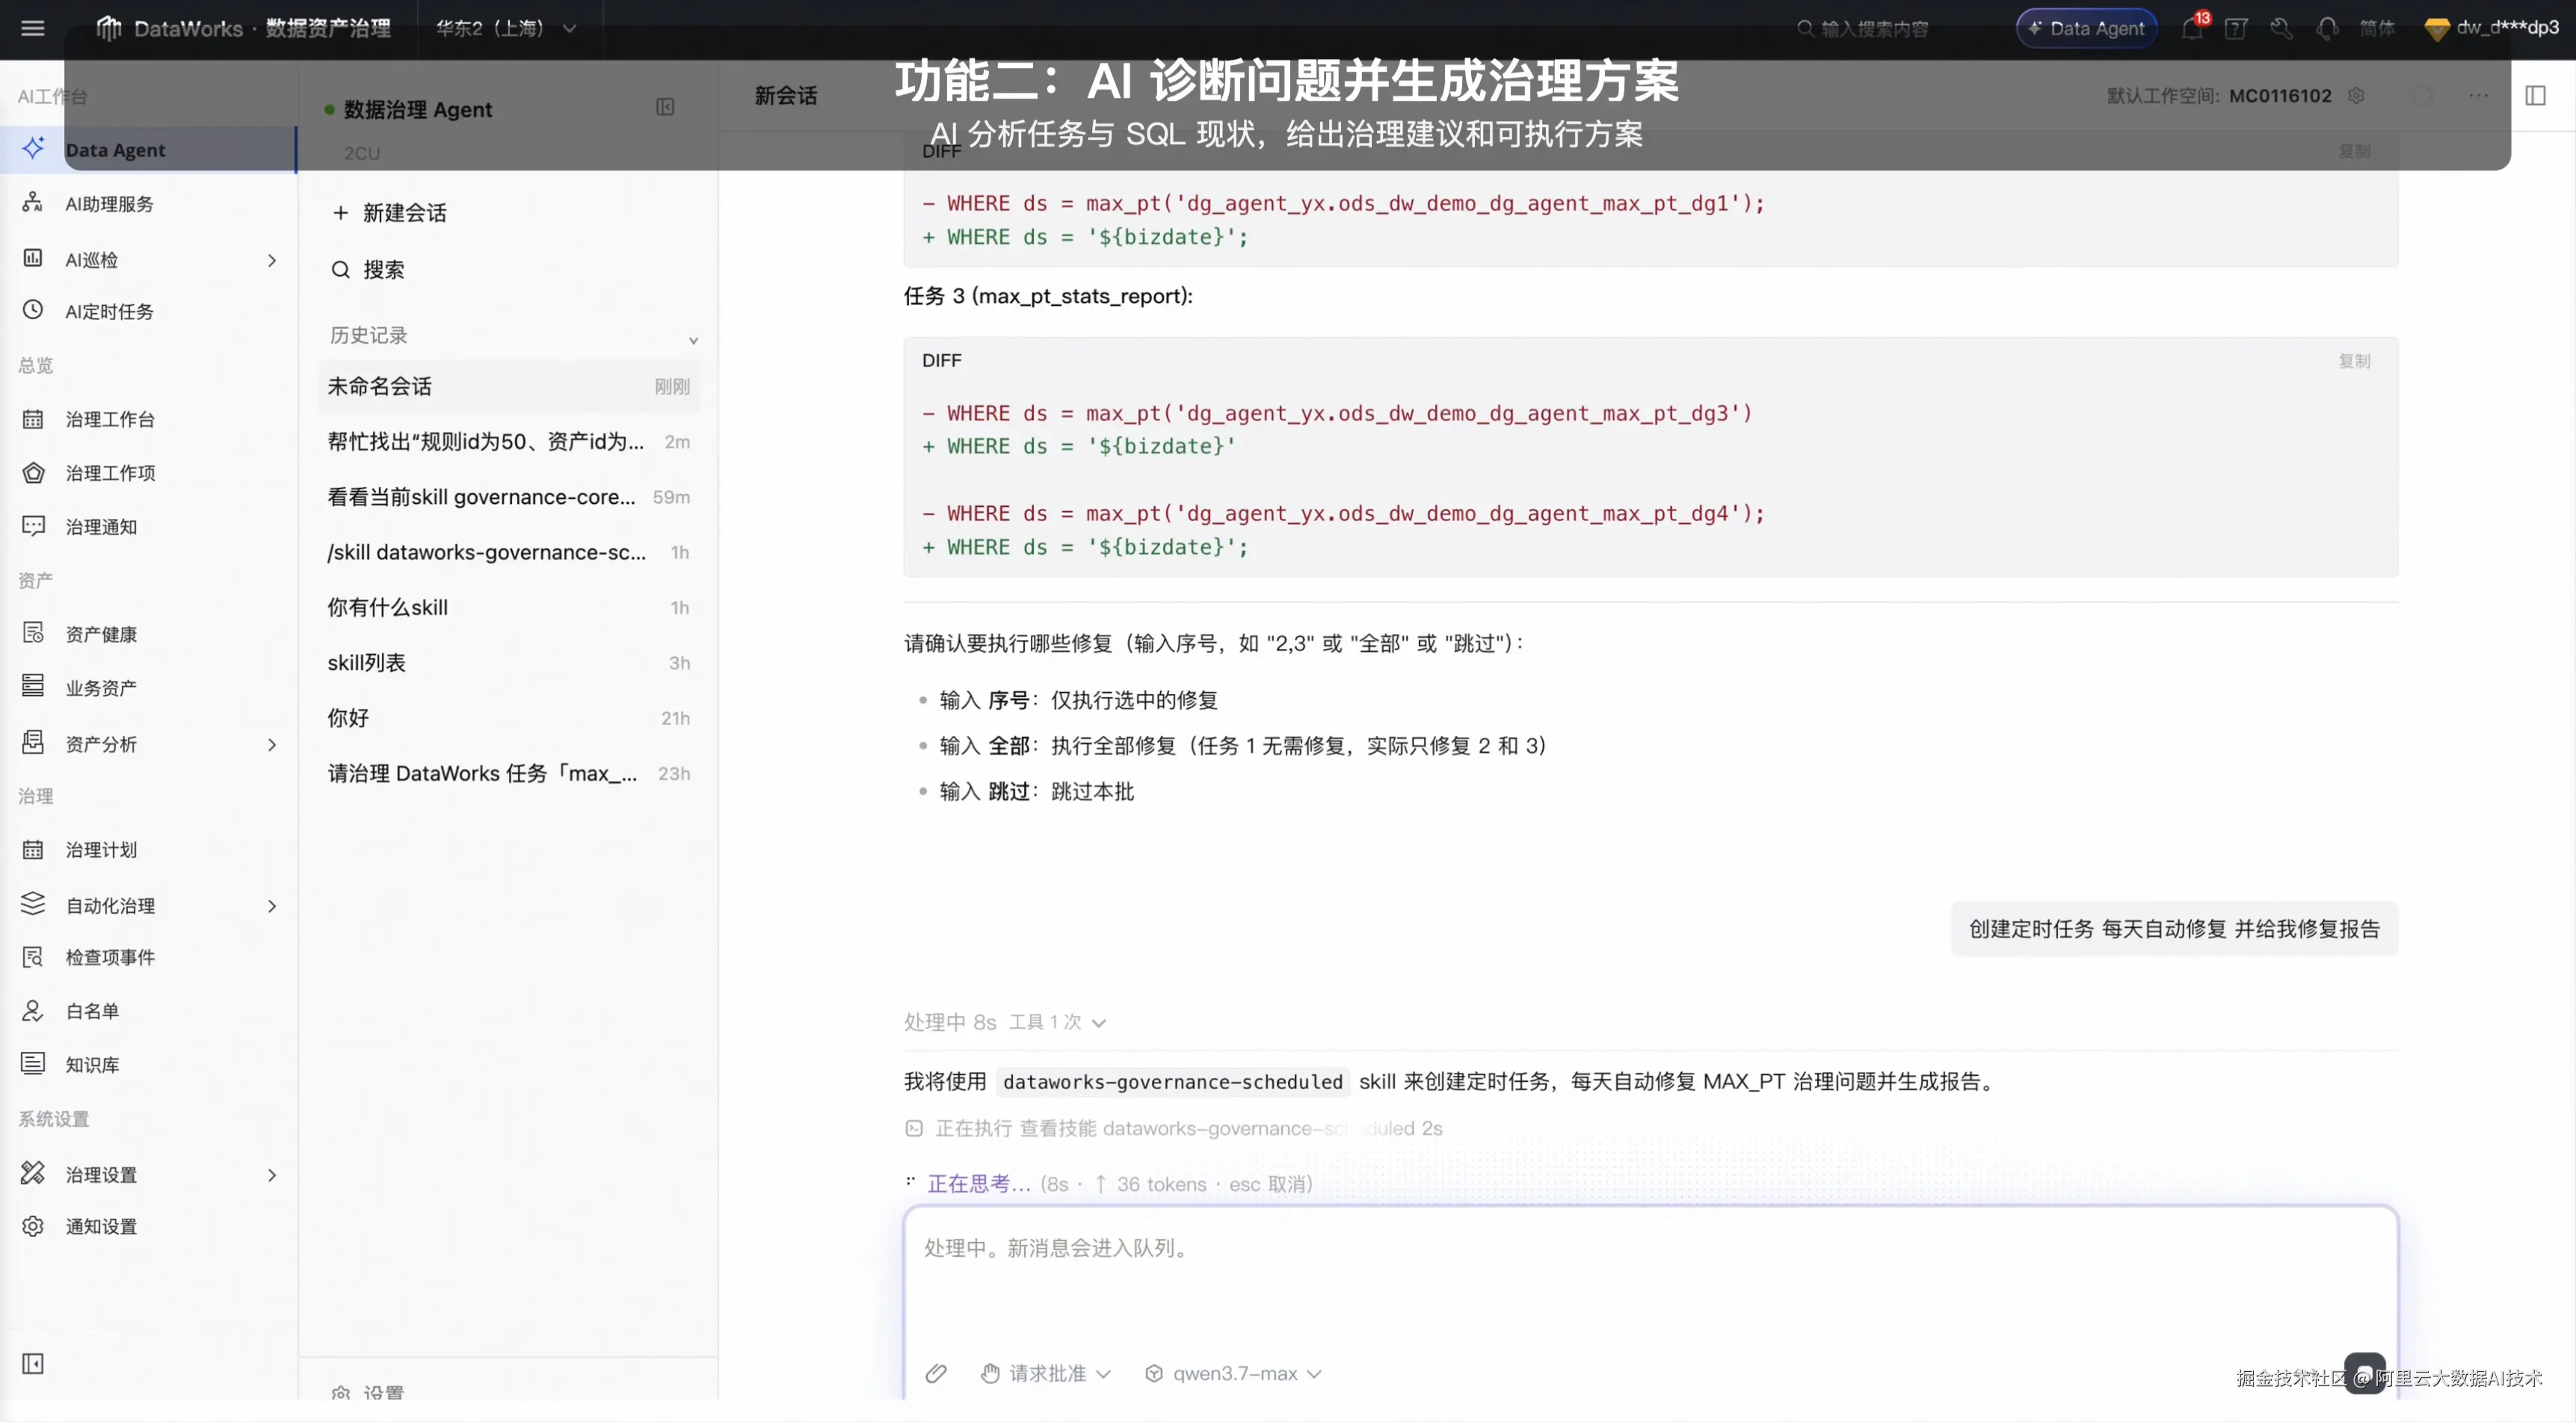Open the 你好 history conversation

pyautogui.click(x=509, y=718)
